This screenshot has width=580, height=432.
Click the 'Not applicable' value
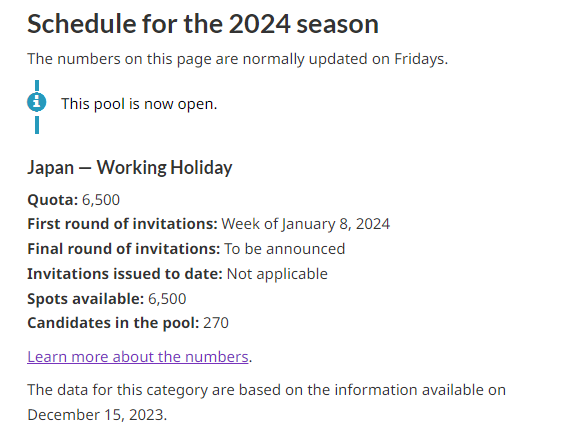[x=277, y=274]
